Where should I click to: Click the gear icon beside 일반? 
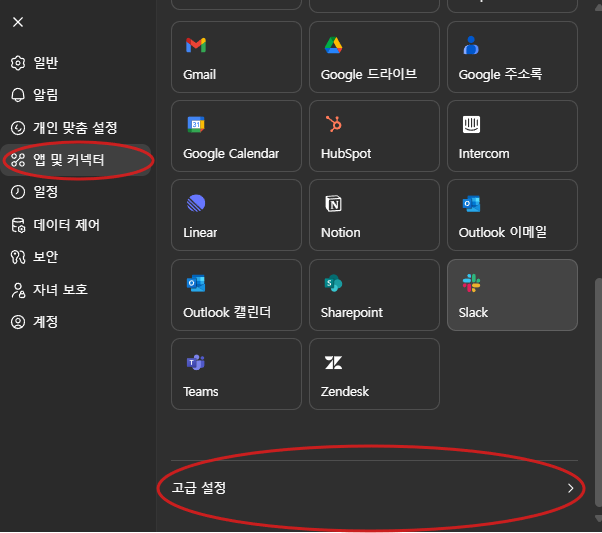[x=18, y=63]
